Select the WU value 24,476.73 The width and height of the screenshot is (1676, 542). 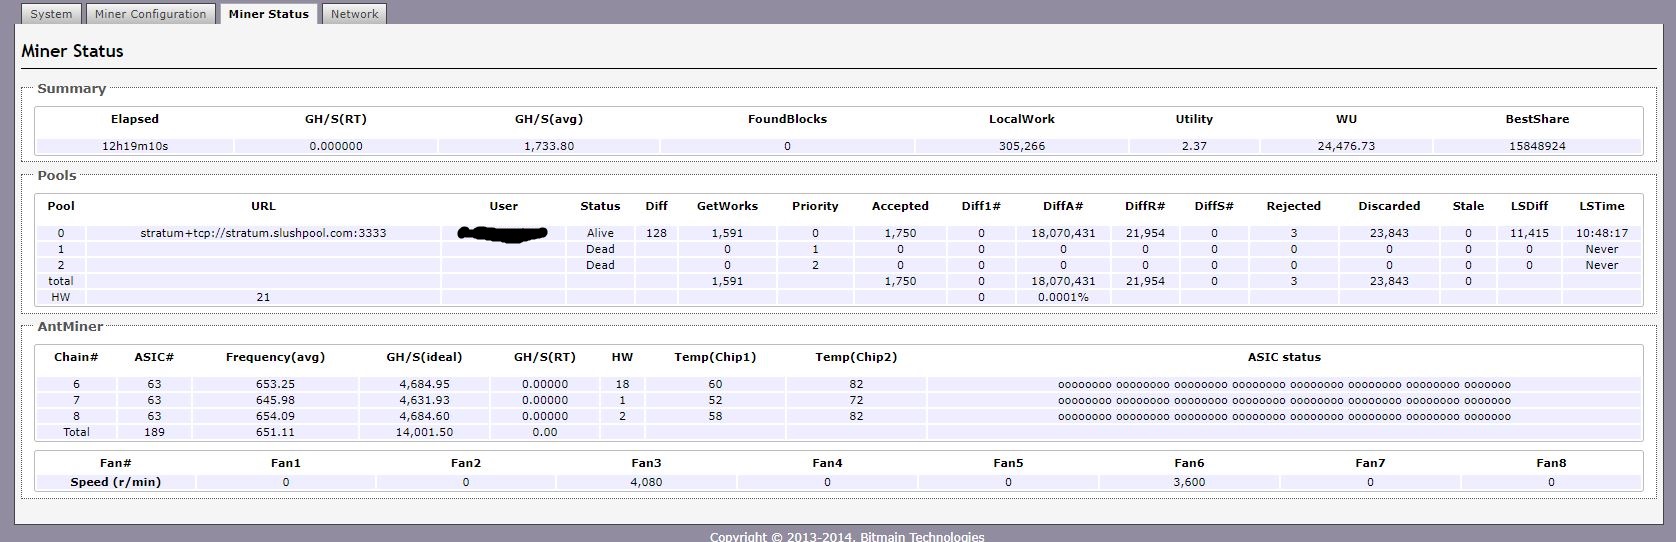(x=1346, y=146)
